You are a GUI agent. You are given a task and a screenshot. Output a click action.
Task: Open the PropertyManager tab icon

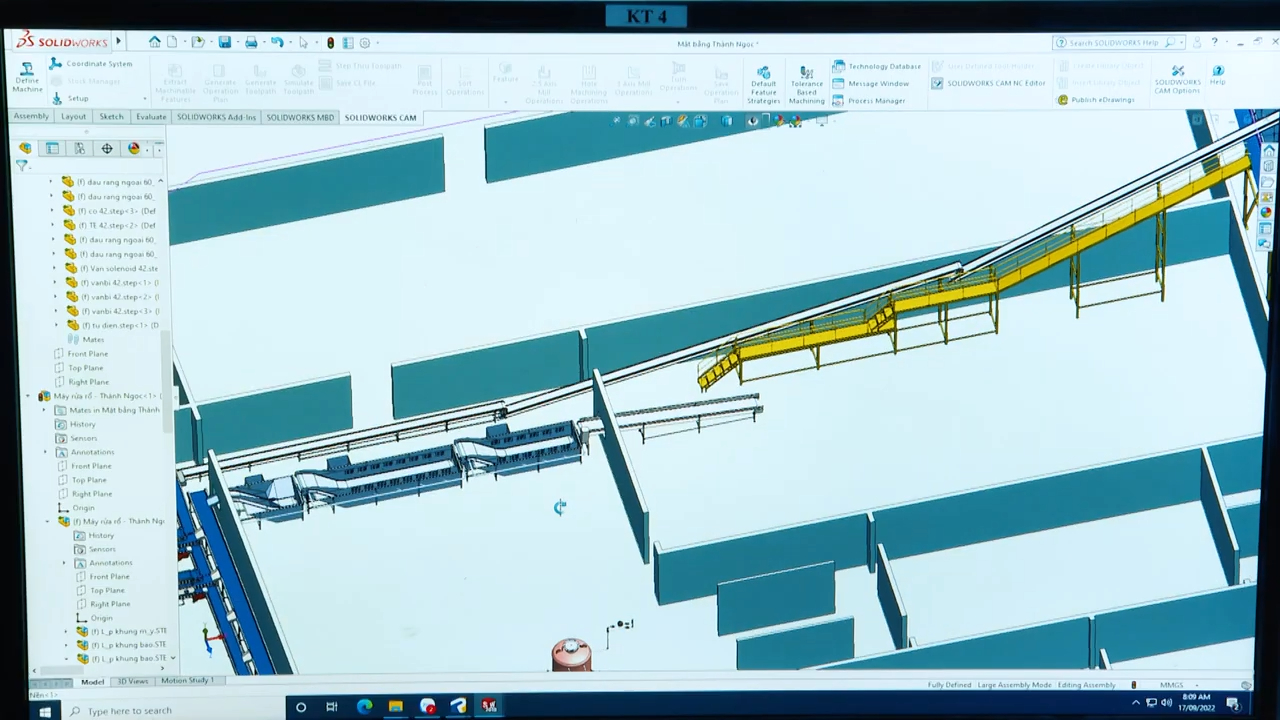[52, 148]
